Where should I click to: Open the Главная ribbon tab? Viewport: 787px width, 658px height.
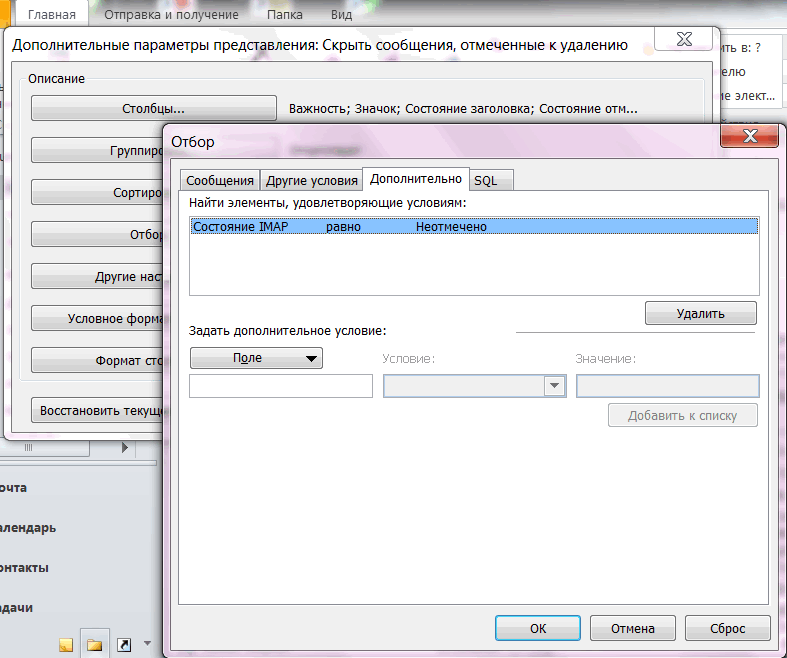52,15
